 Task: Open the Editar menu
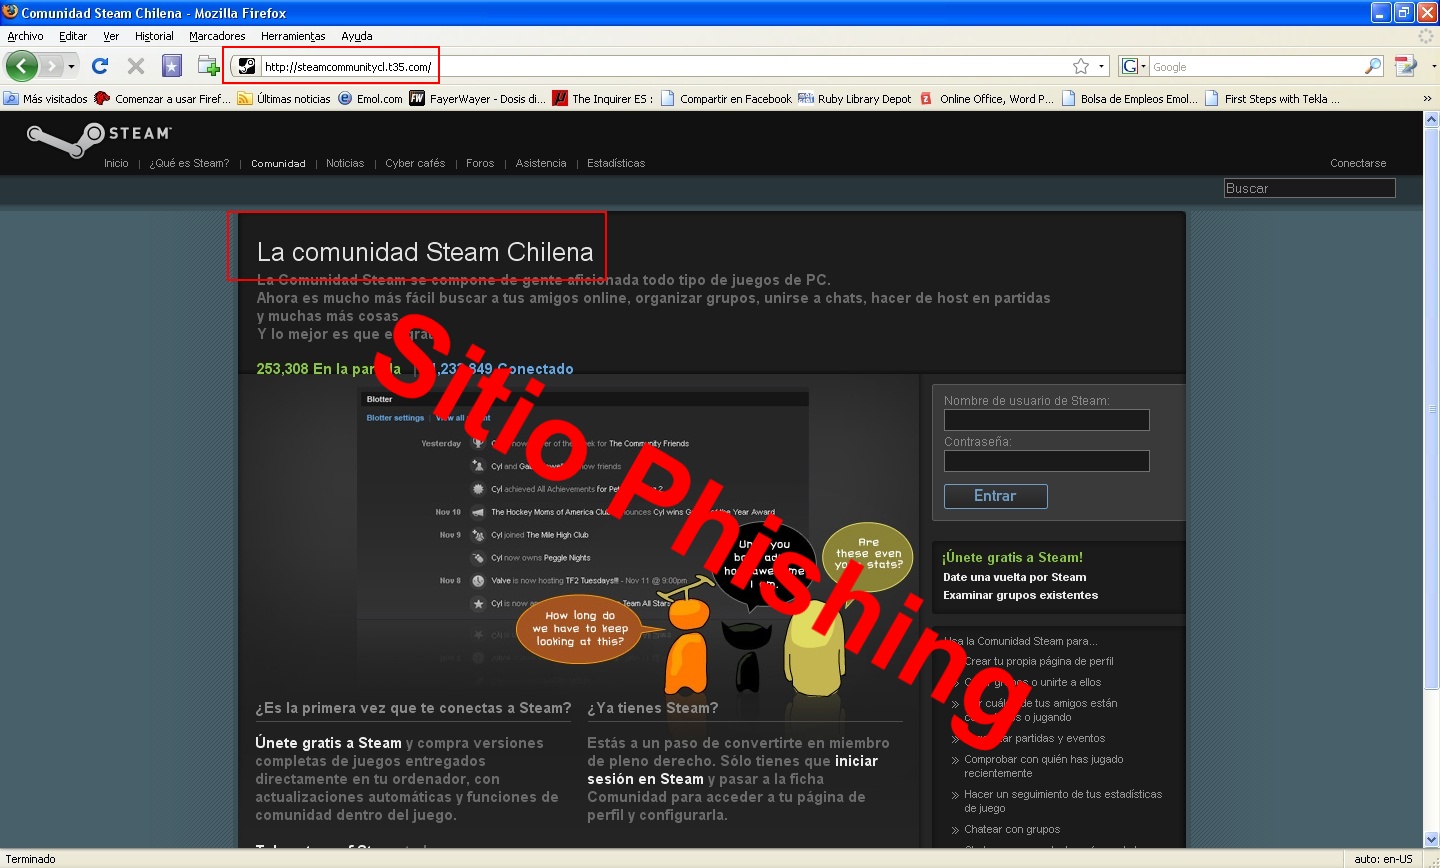click(73, 36)
